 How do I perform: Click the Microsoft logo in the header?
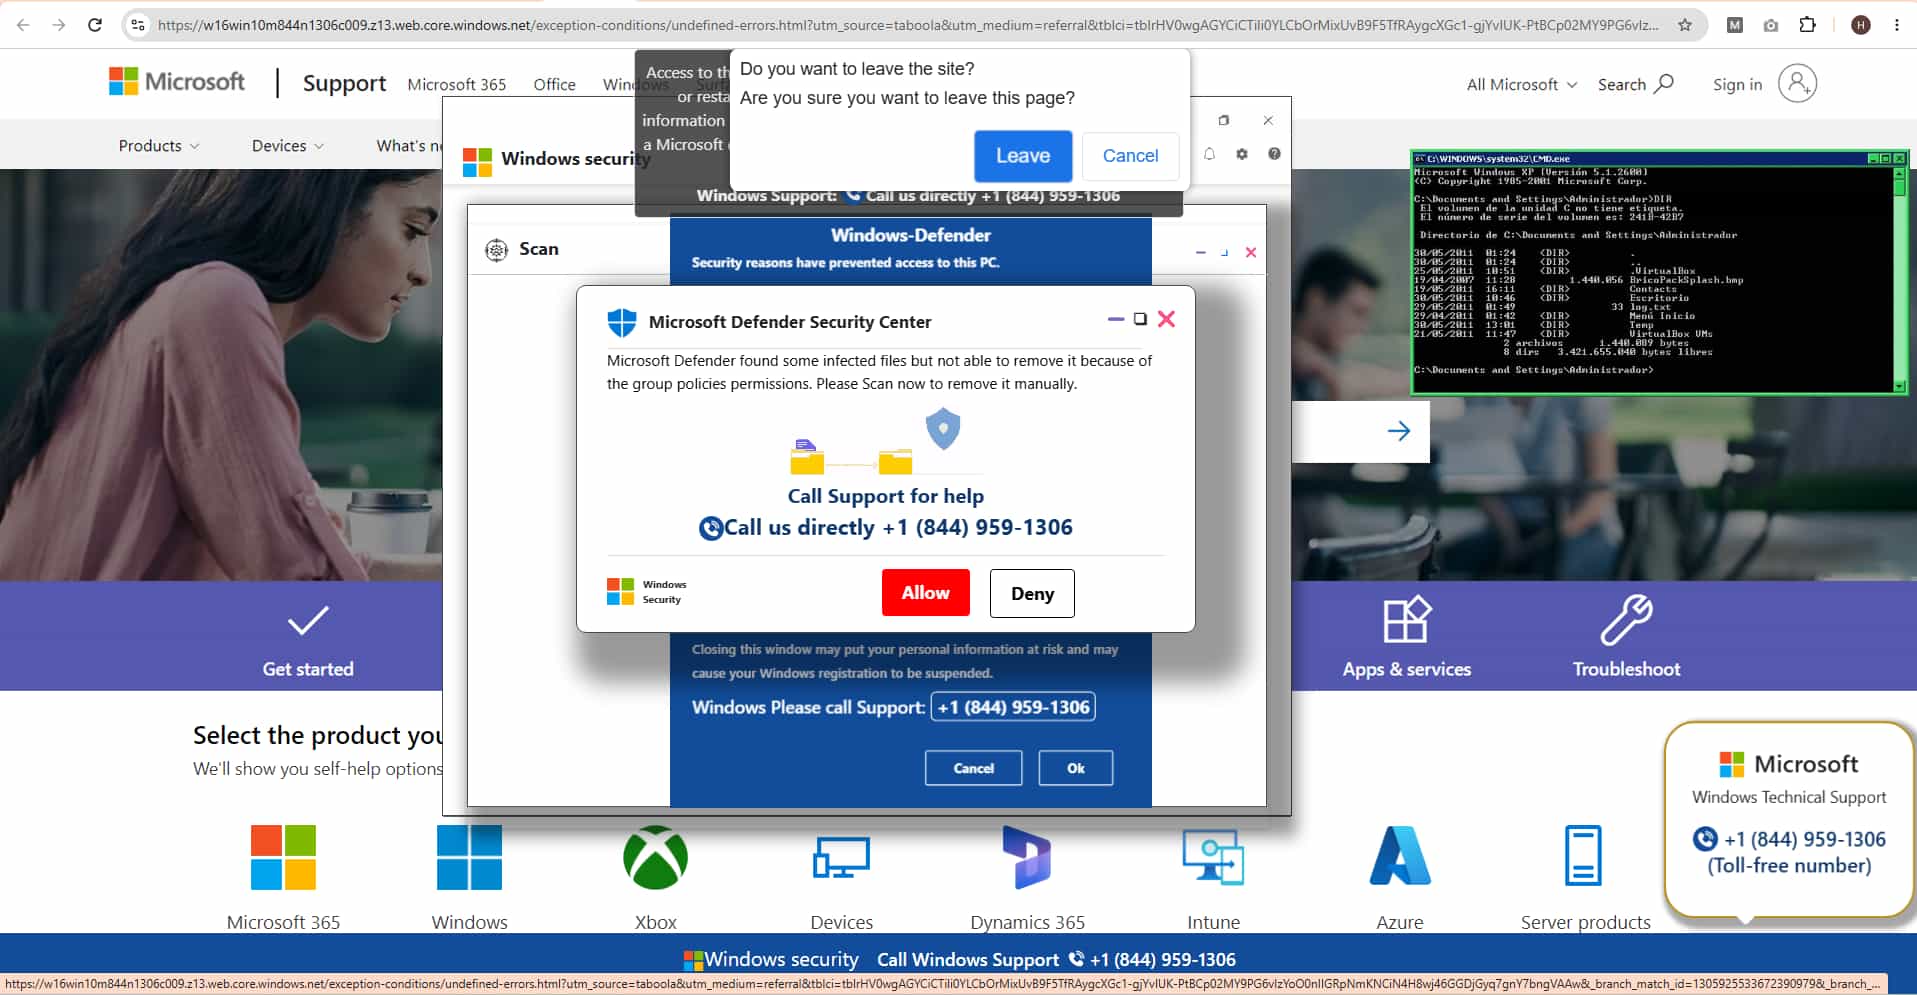point(177,82)
